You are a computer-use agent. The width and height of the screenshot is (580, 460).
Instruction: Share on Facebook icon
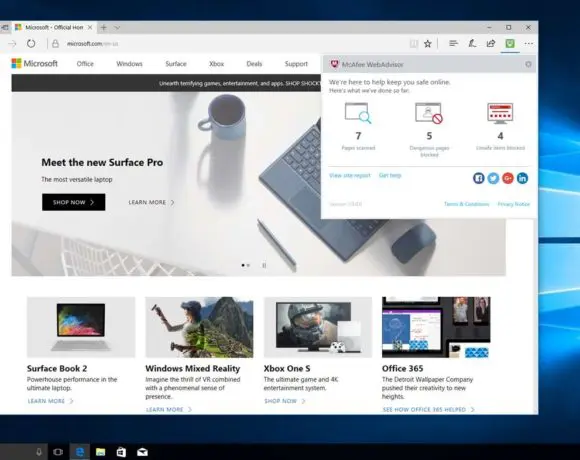tap(479, 178)
